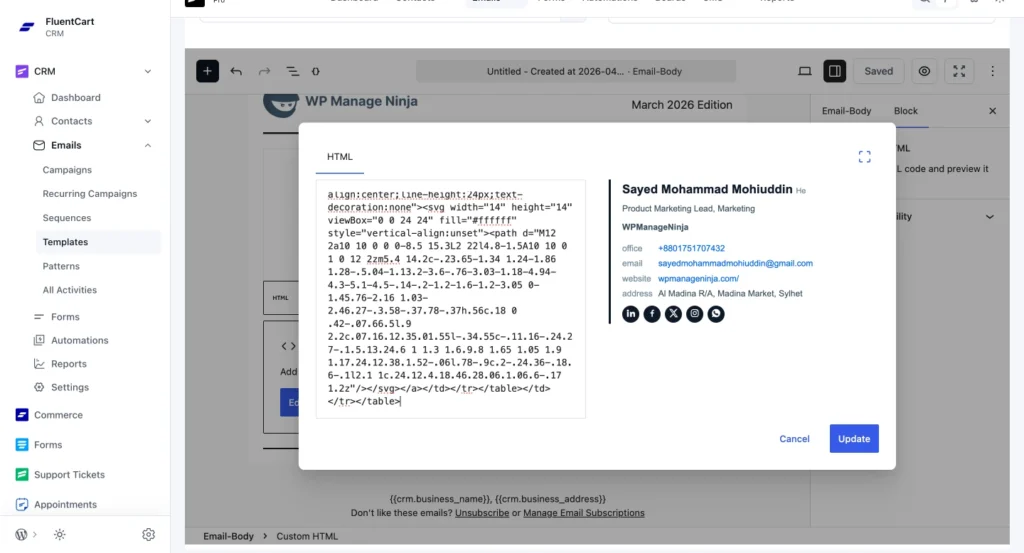Open the Forms section with green icon
Image resolution: width=1024 pixels, height=553 pixels.
click(48, 445)
